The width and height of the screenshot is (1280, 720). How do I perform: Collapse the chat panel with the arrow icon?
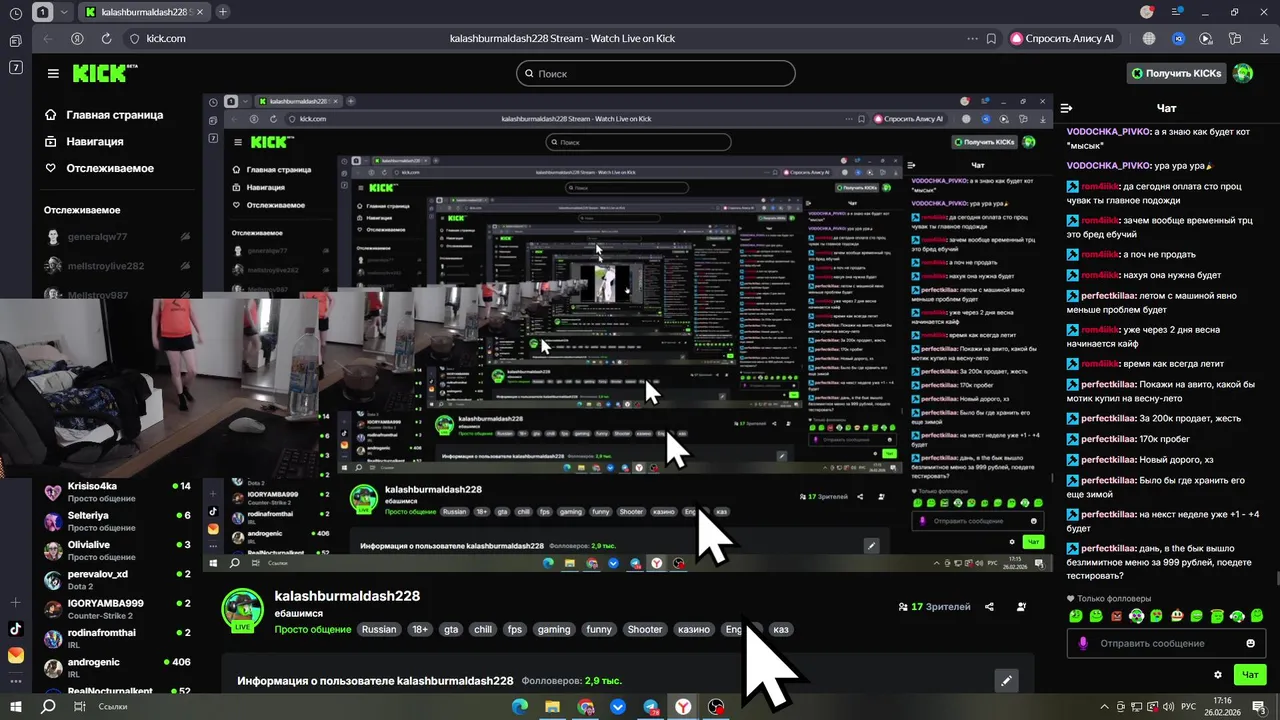tap(1066, 108)
